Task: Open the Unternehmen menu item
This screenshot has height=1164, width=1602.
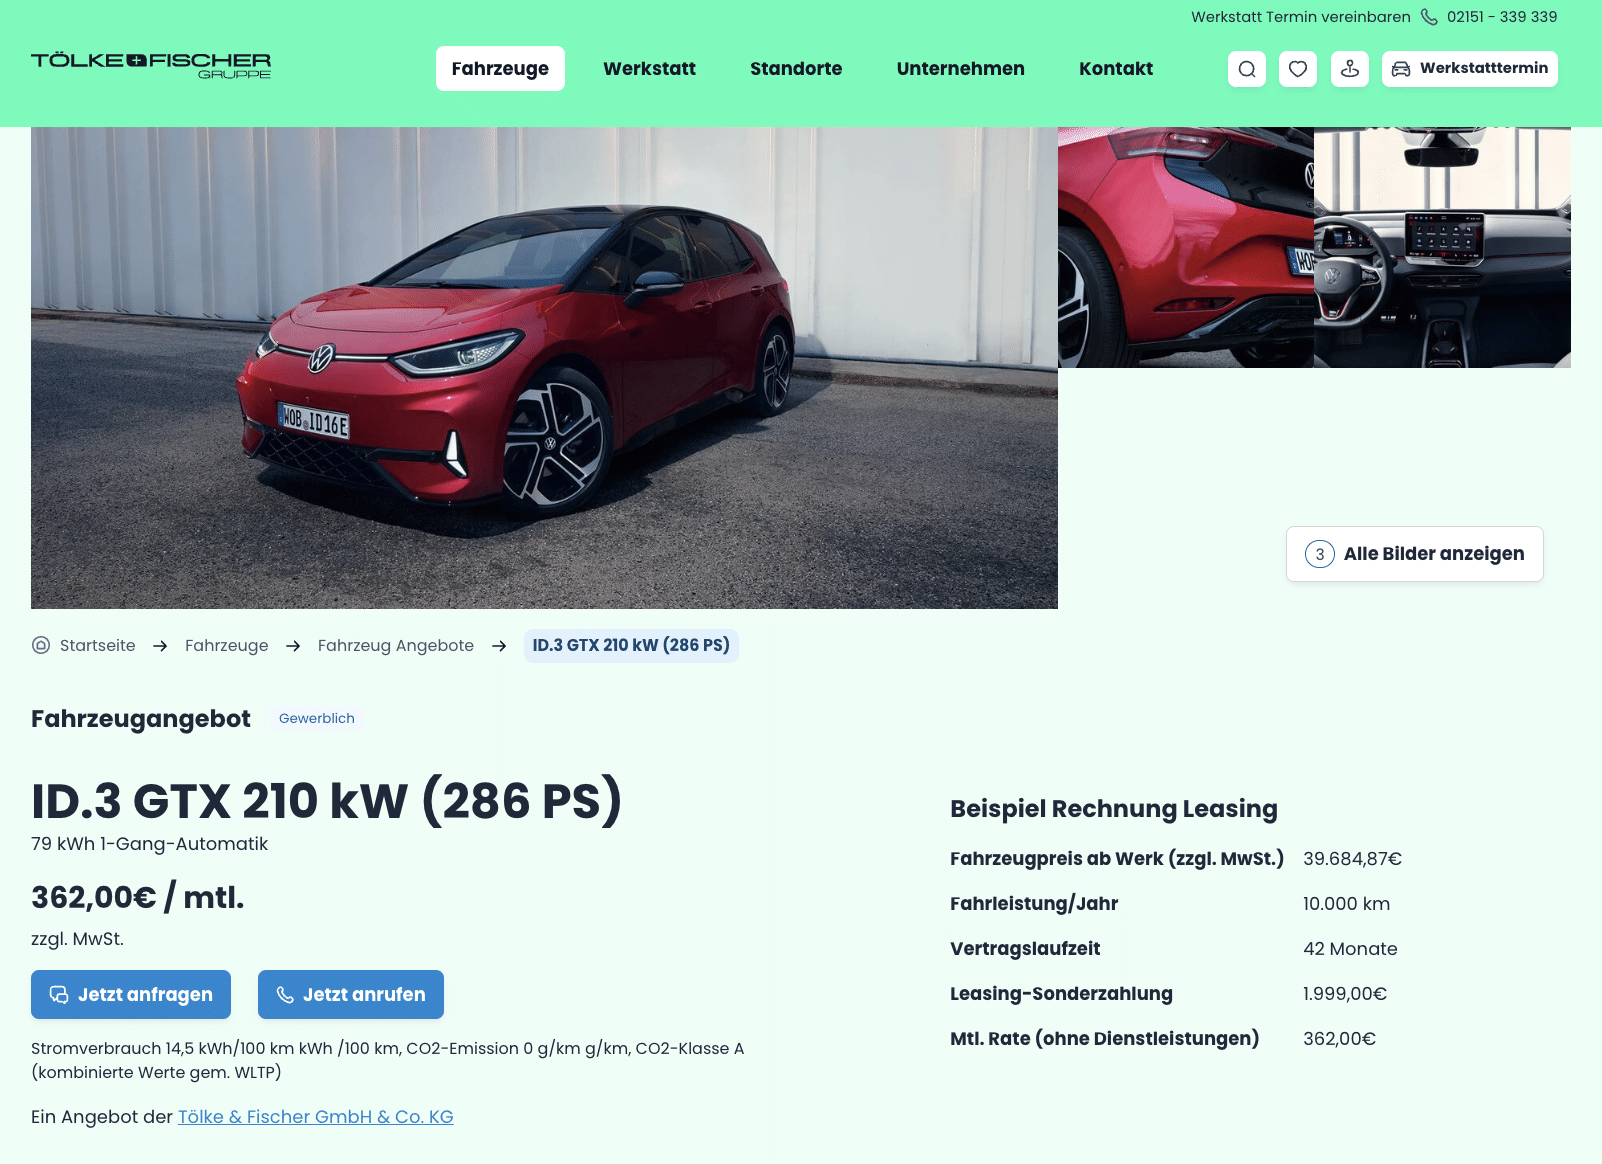Action: coord(960,69)
